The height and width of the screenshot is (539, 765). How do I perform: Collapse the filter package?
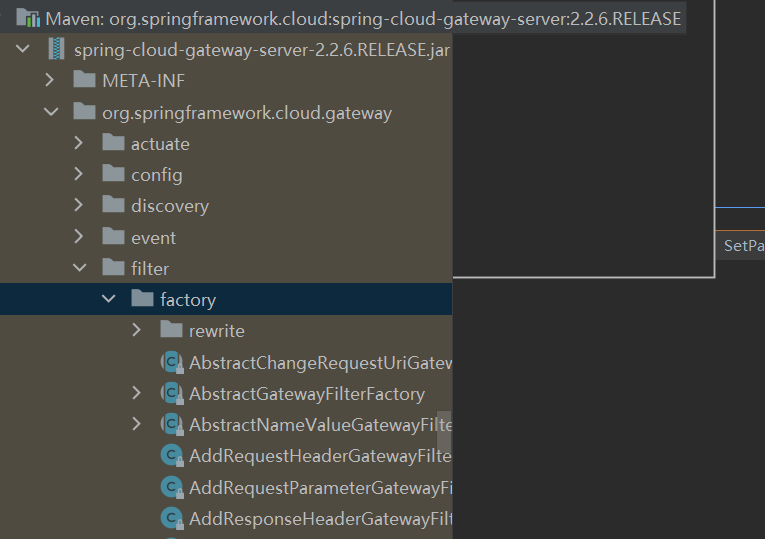click(x=80, y=268)
